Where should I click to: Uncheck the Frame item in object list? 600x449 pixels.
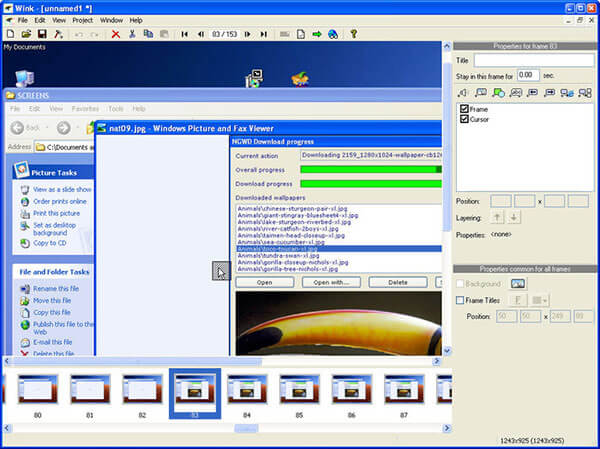(x=464, y=109)
